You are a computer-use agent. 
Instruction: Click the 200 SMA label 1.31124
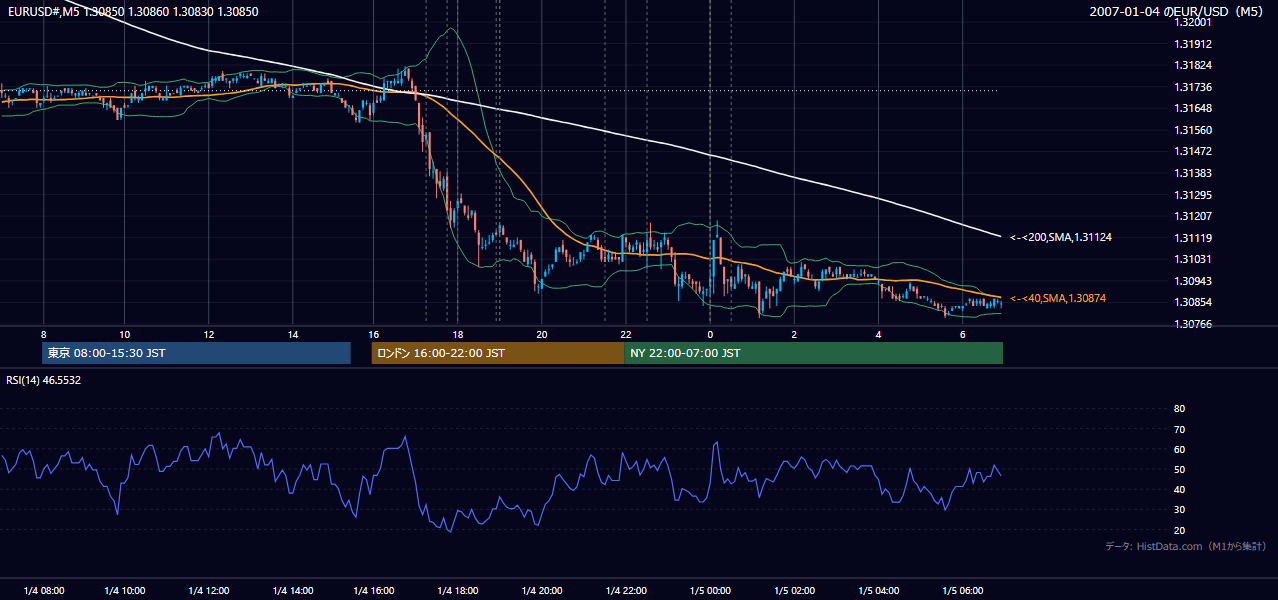(x=1061, y=238)
